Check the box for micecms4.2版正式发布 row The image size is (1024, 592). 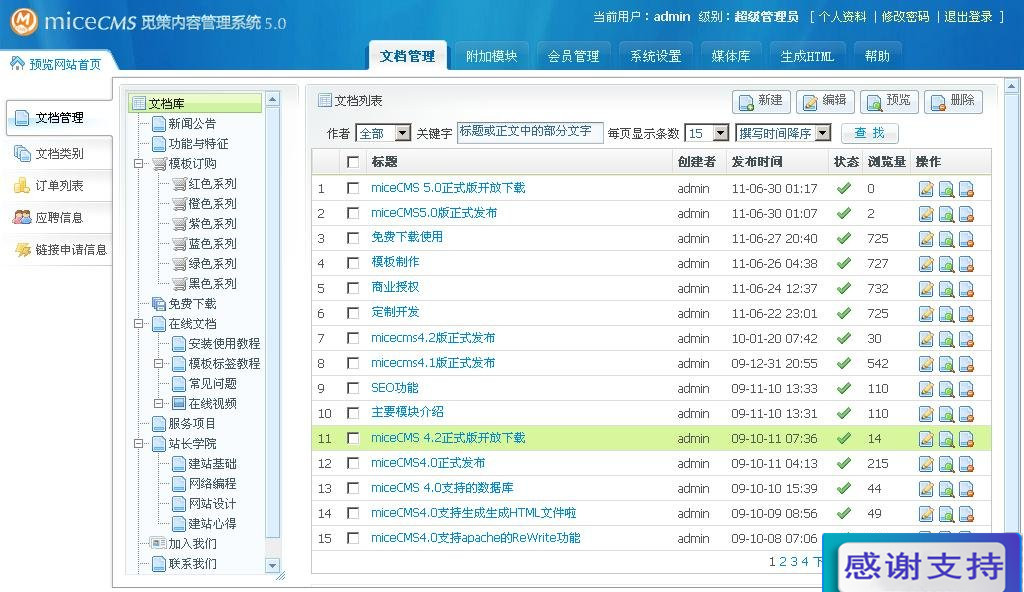click(x=353, y=338)
